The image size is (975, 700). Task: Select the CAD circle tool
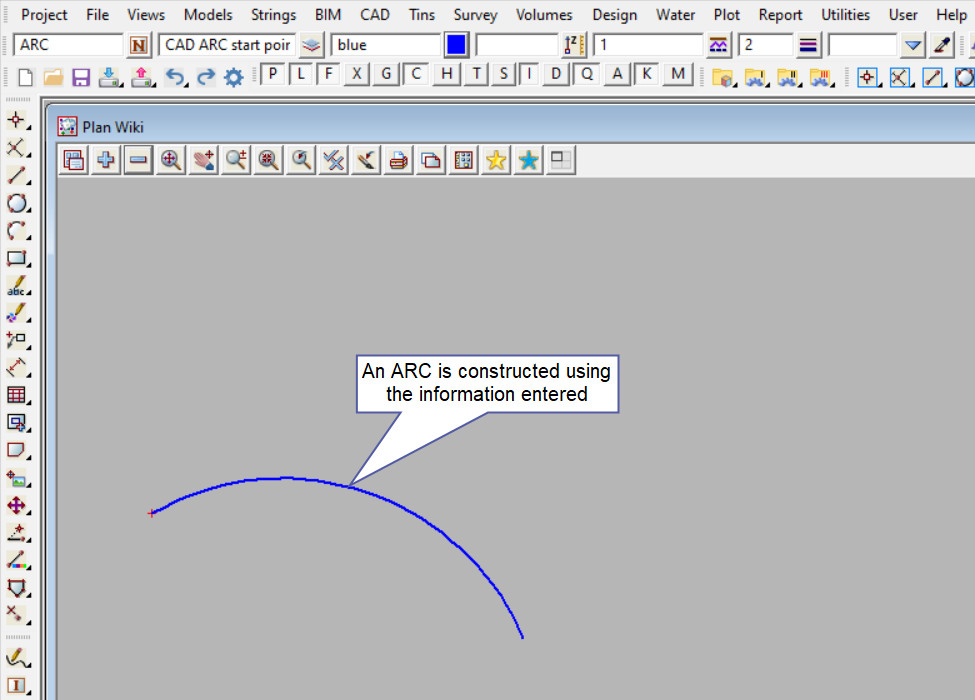(x=16, y=204)
